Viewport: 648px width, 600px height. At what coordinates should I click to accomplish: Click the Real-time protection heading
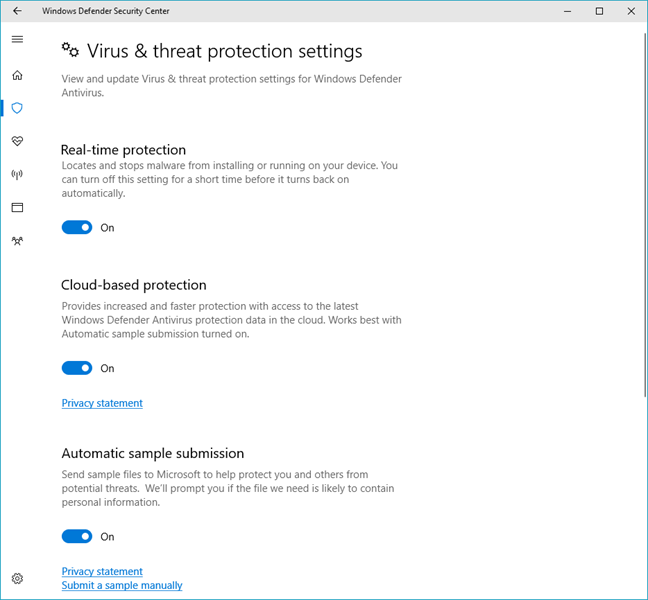point(123,150)
